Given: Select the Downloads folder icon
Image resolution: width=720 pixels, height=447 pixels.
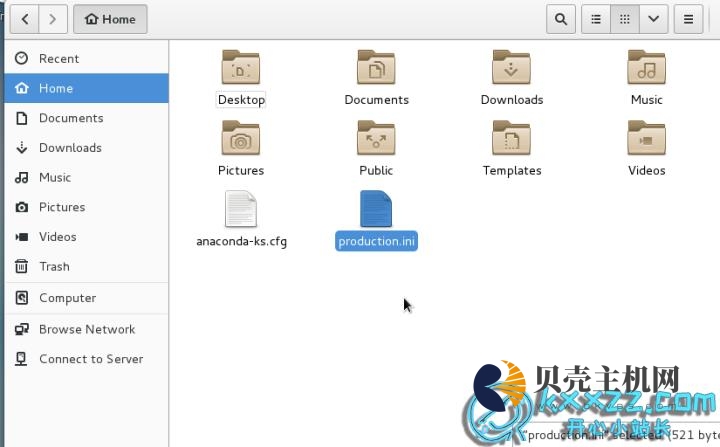Looking at the screenshot, I should [x=511, y=68].
